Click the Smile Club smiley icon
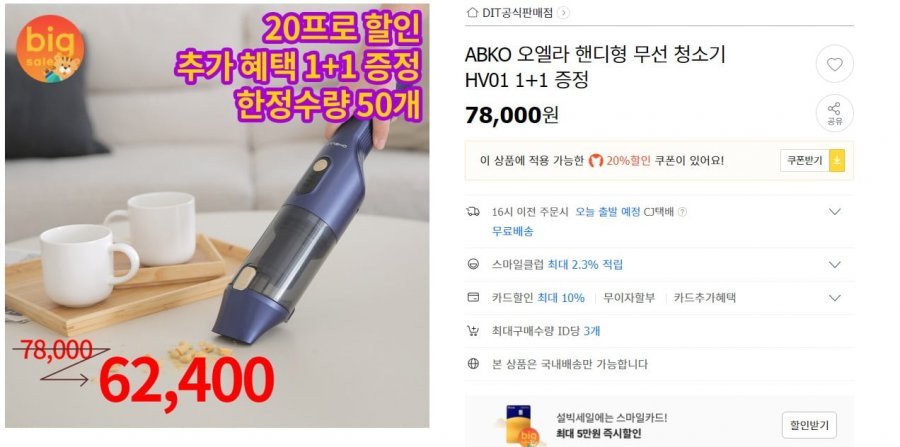The height and width of the screenshot is (447, 900). (x=473, y=265)
